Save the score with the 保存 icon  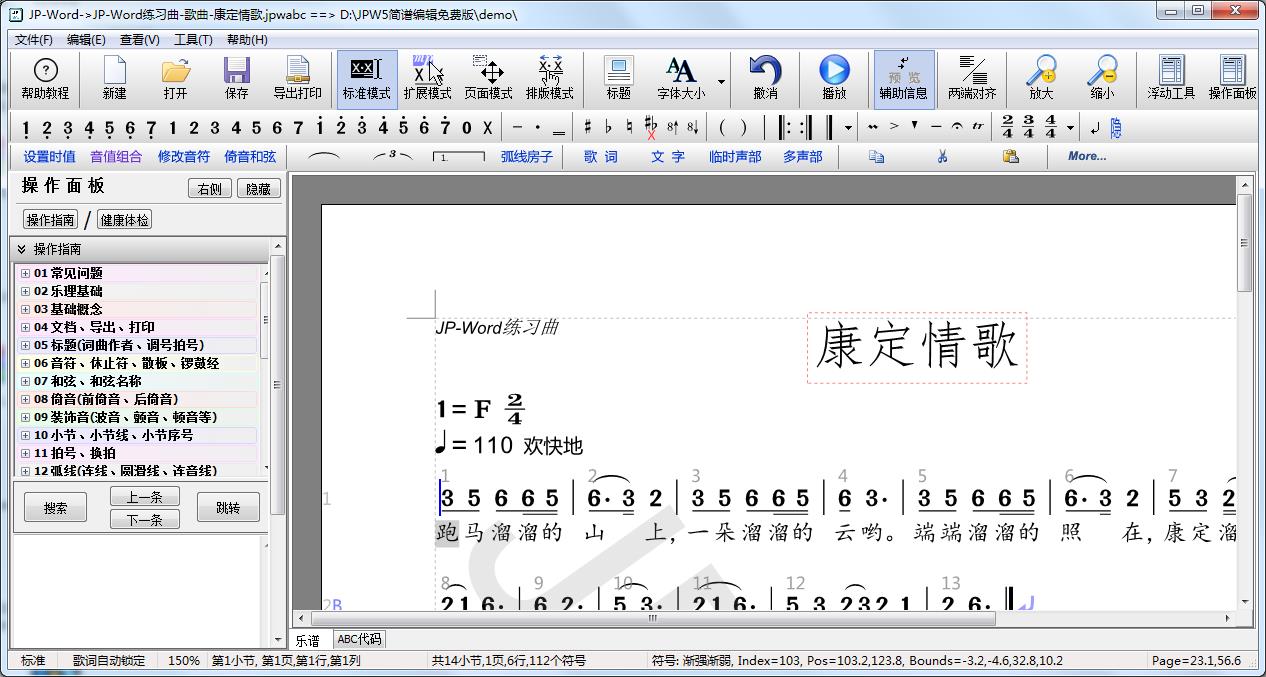(236, 78)
